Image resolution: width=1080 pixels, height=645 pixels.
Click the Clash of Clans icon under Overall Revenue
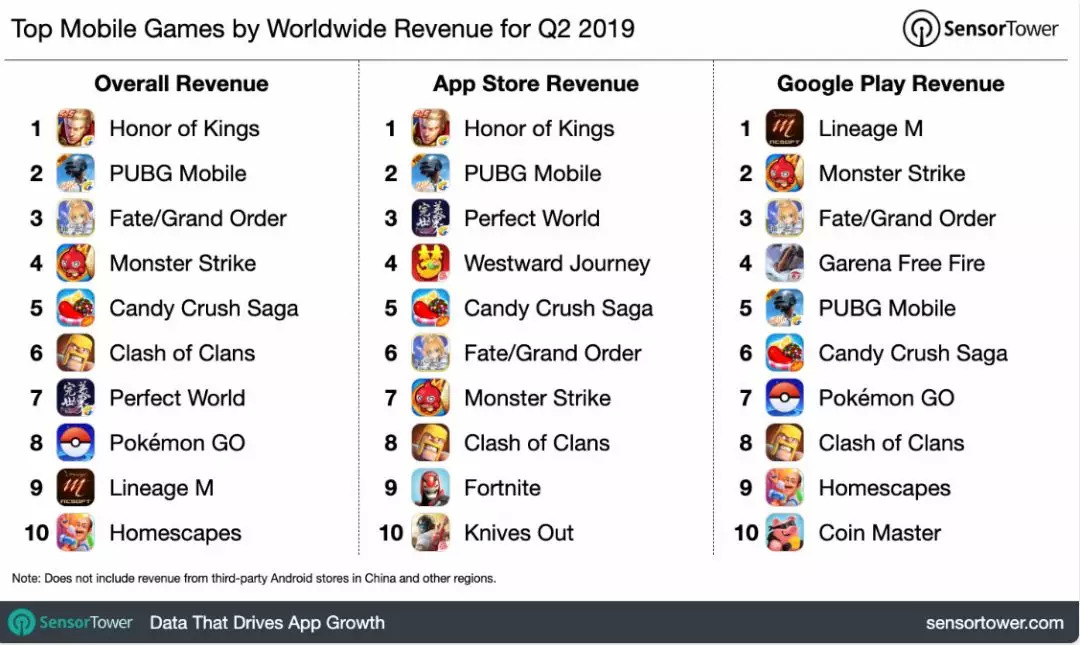pyautogui.click(x=76, y=353)
